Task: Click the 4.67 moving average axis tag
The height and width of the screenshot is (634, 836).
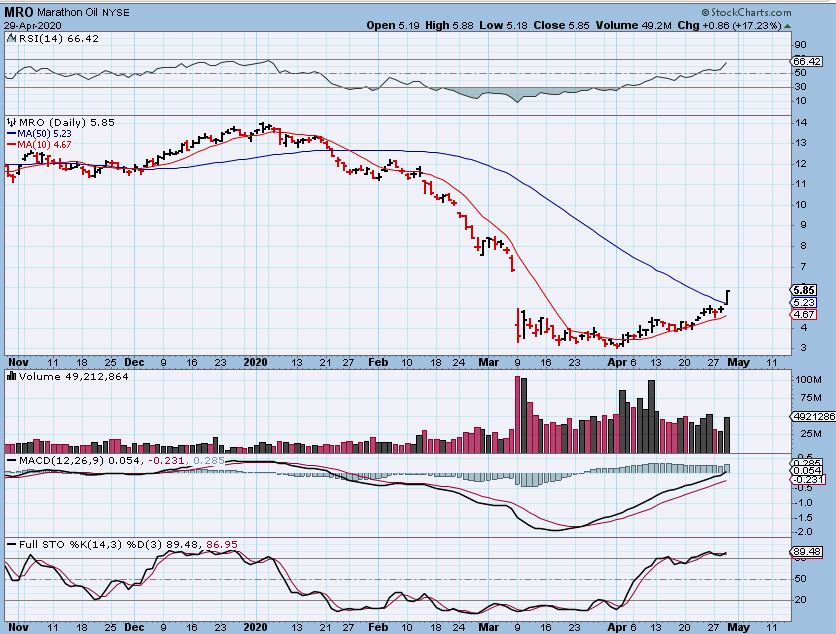Action: tap(803, 315)
